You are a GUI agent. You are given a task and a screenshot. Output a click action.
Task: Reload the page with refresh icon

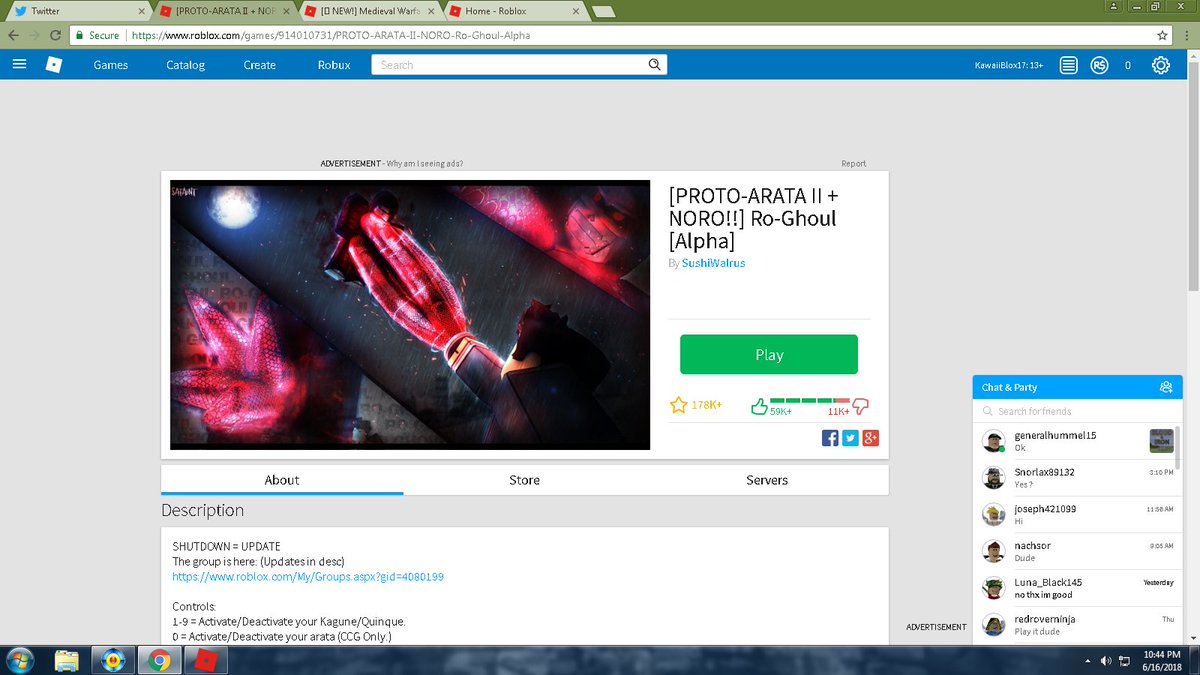tap(55, 35)
